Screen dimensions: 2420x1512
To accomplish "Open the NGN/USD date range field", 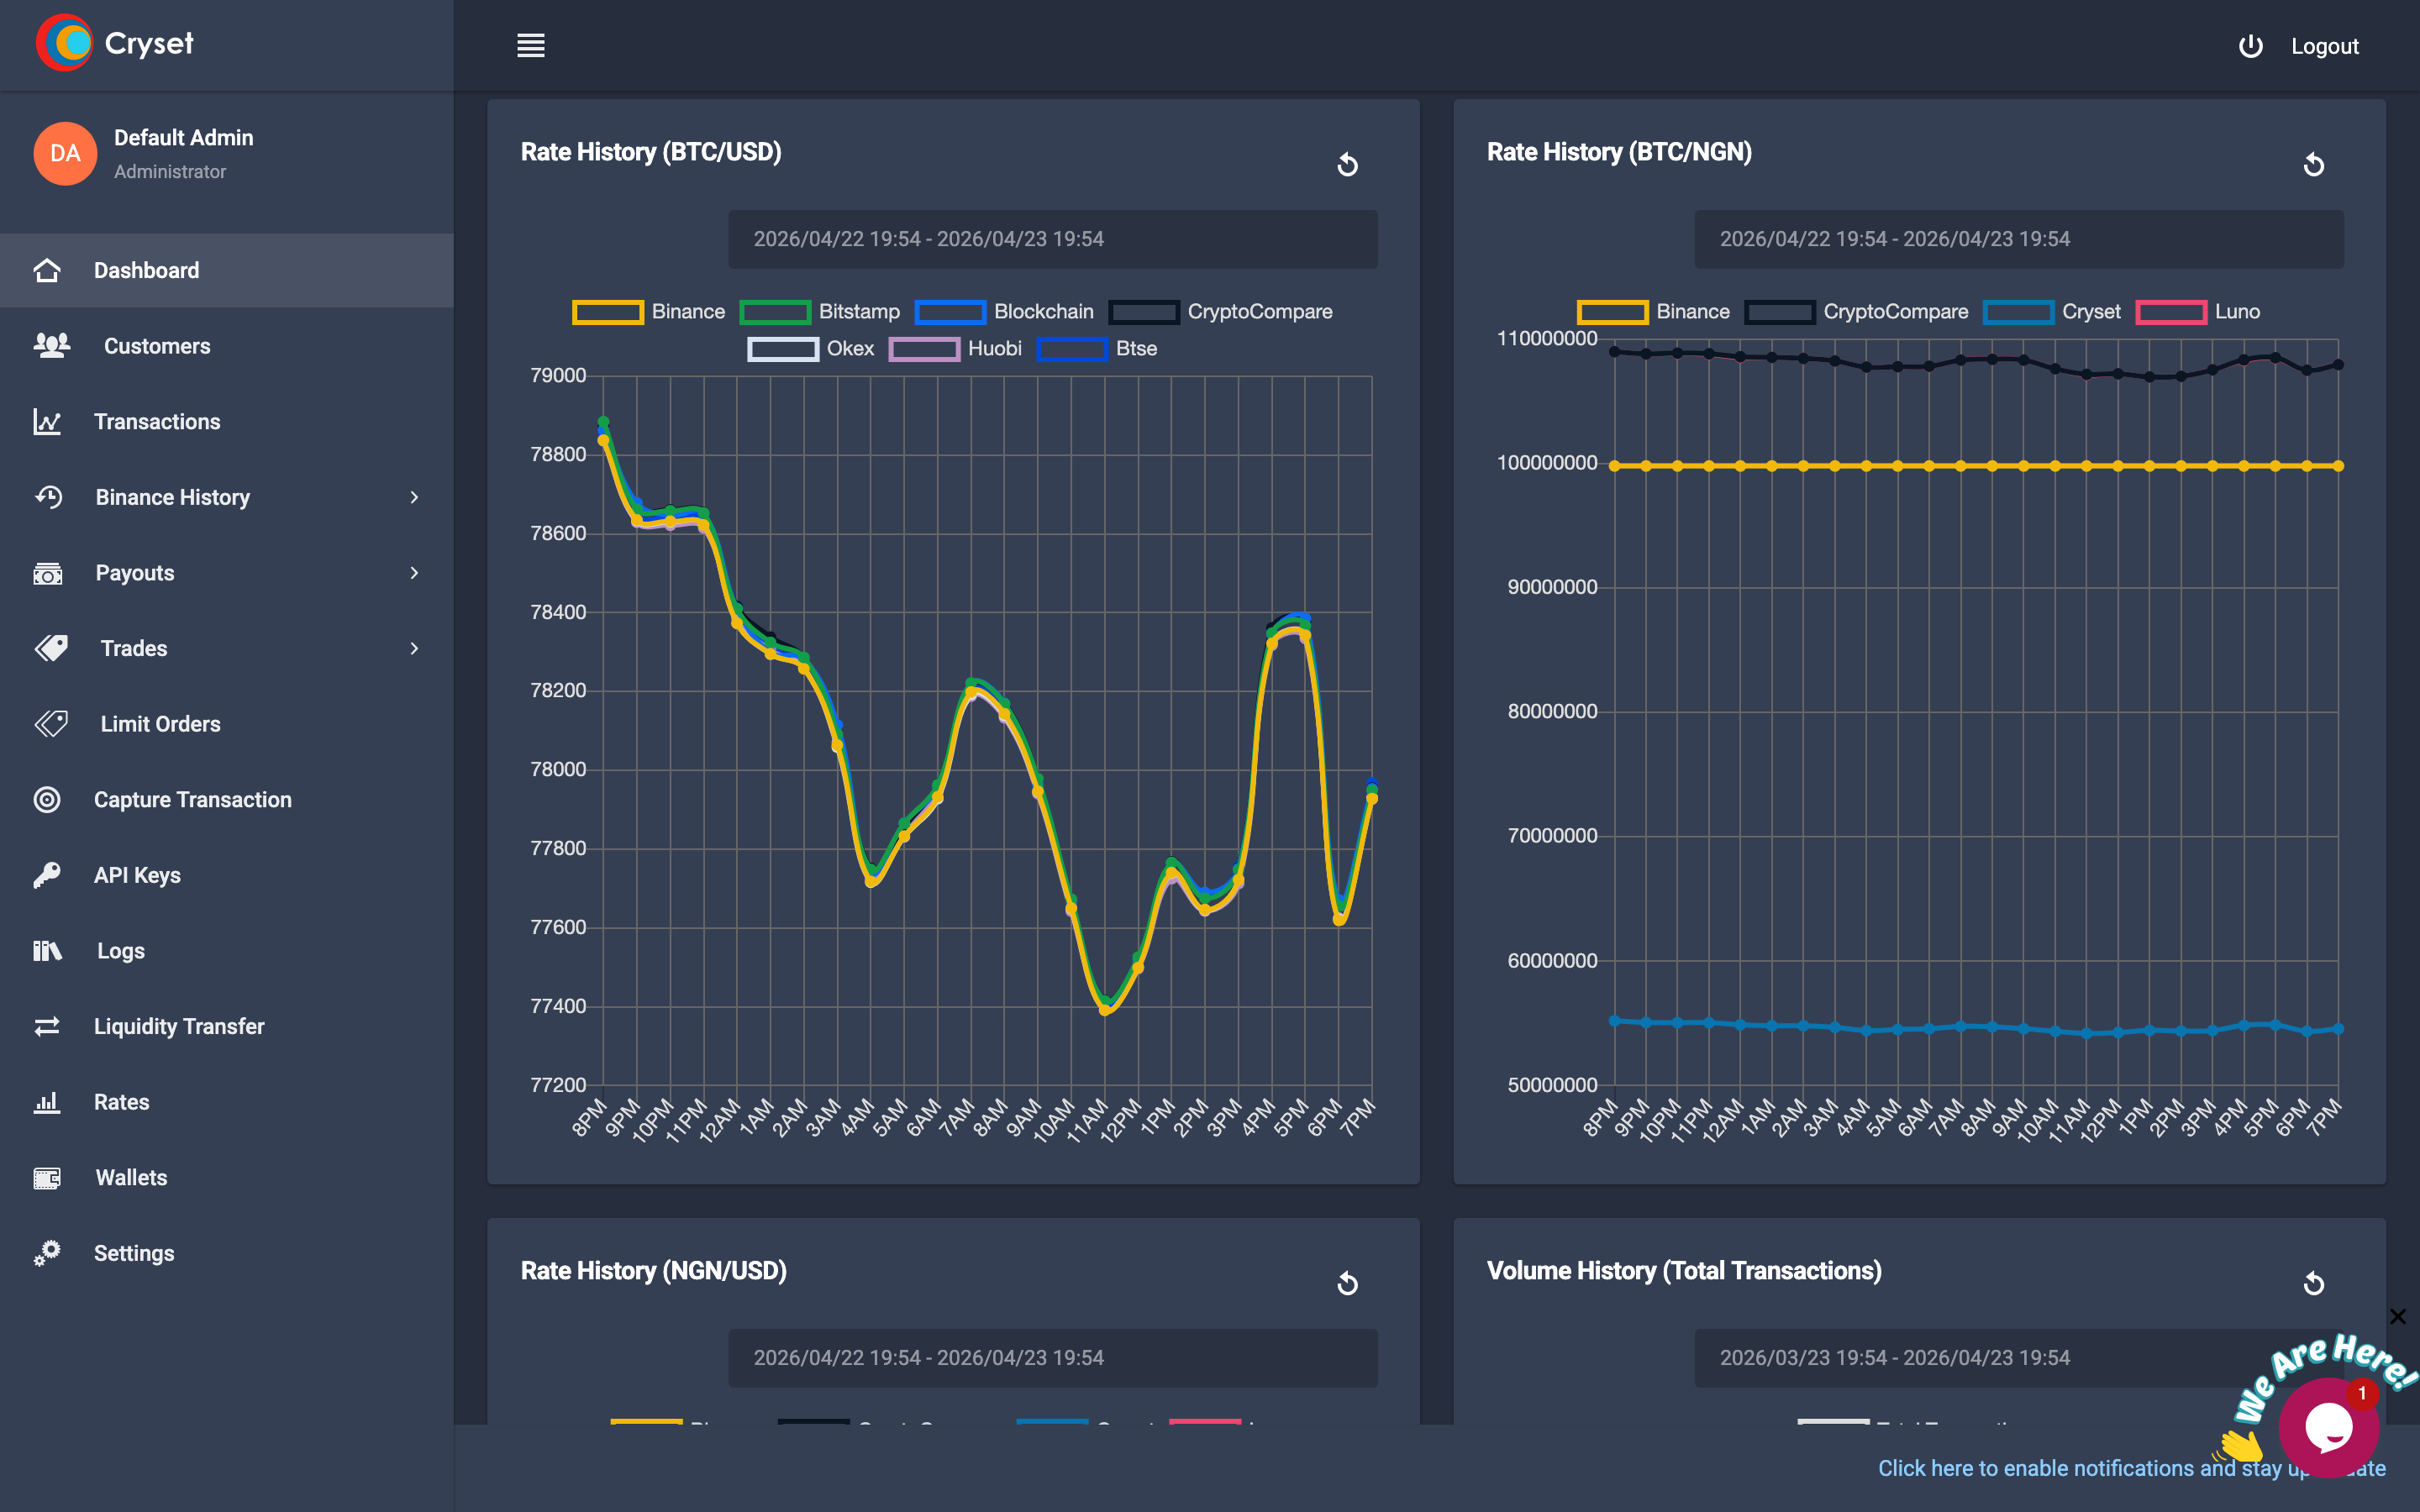I will click(1052, 1358).
